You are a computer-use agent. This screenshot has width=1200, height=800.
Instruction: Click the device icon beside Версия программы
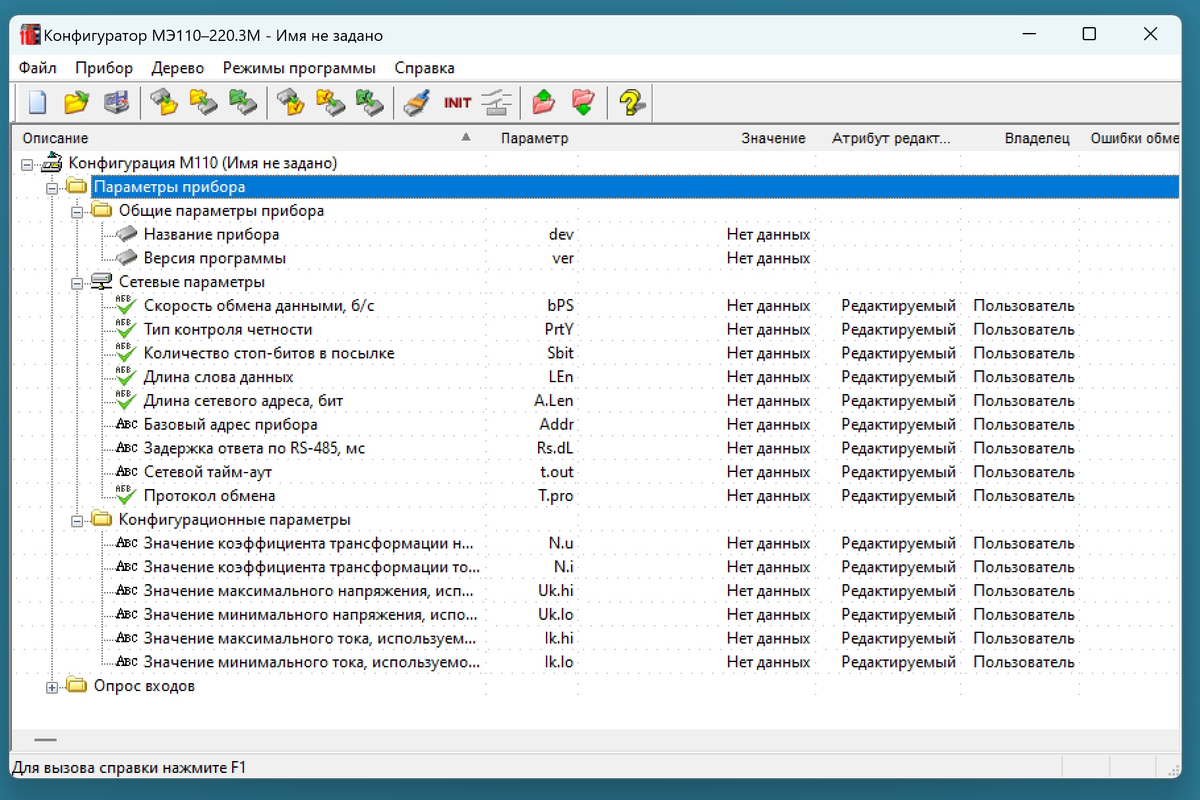[x=127, y=259]
